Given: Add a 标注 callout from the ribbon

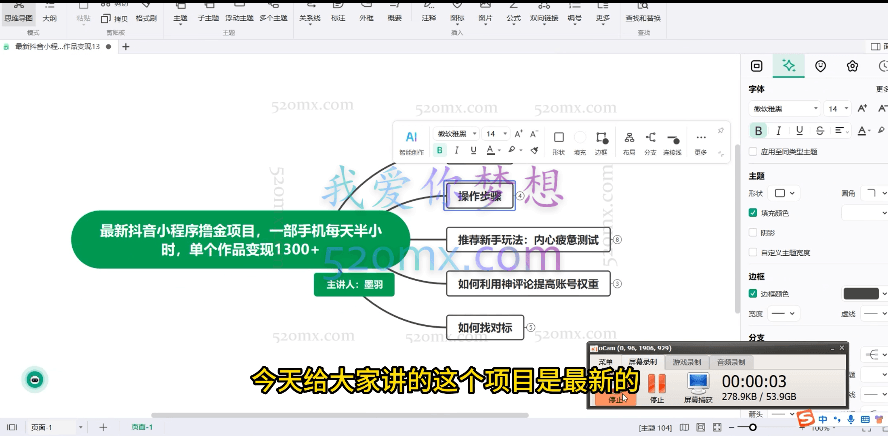Looking at the screenshot, I should click(338, 12).
